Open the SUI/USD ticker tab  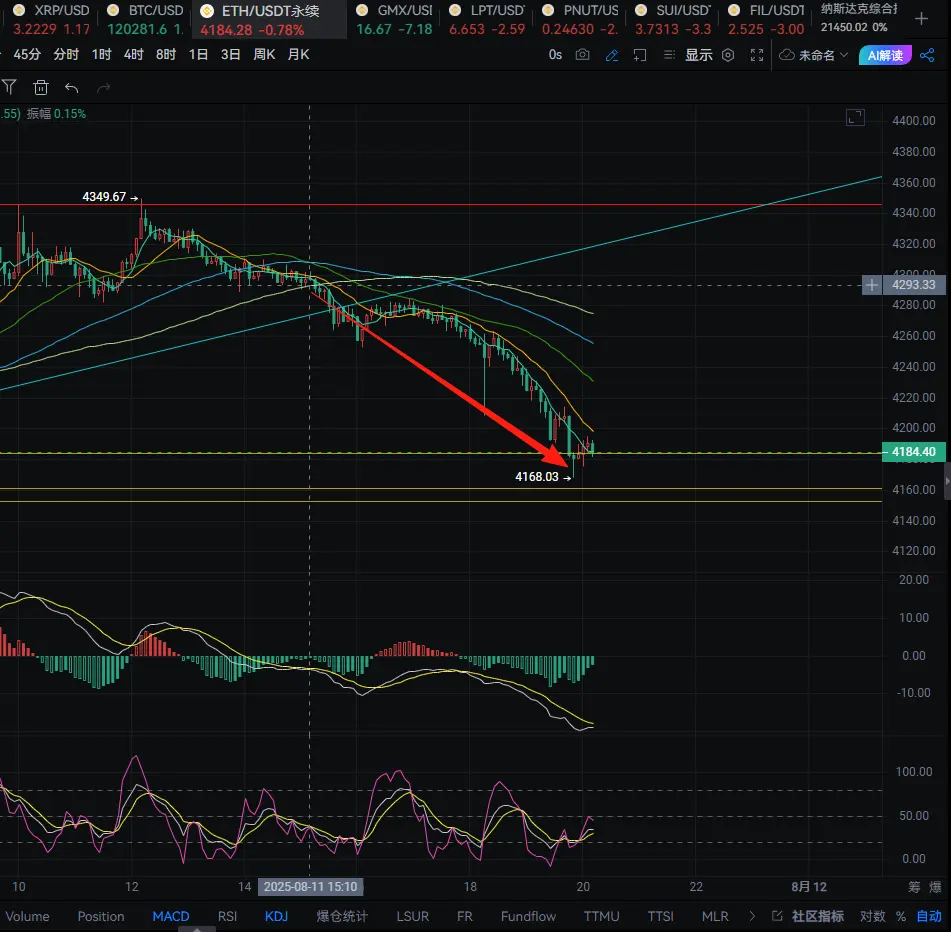(673, 19)
